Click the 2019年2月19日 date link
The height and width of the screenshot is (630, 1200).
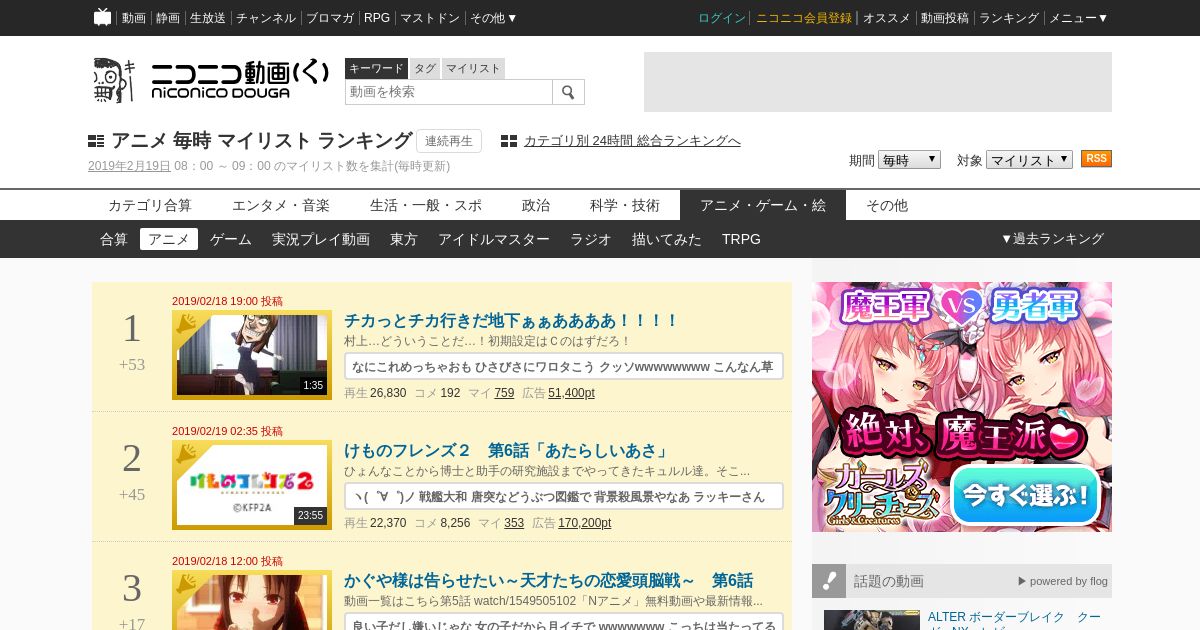click(x=129, y=166)
